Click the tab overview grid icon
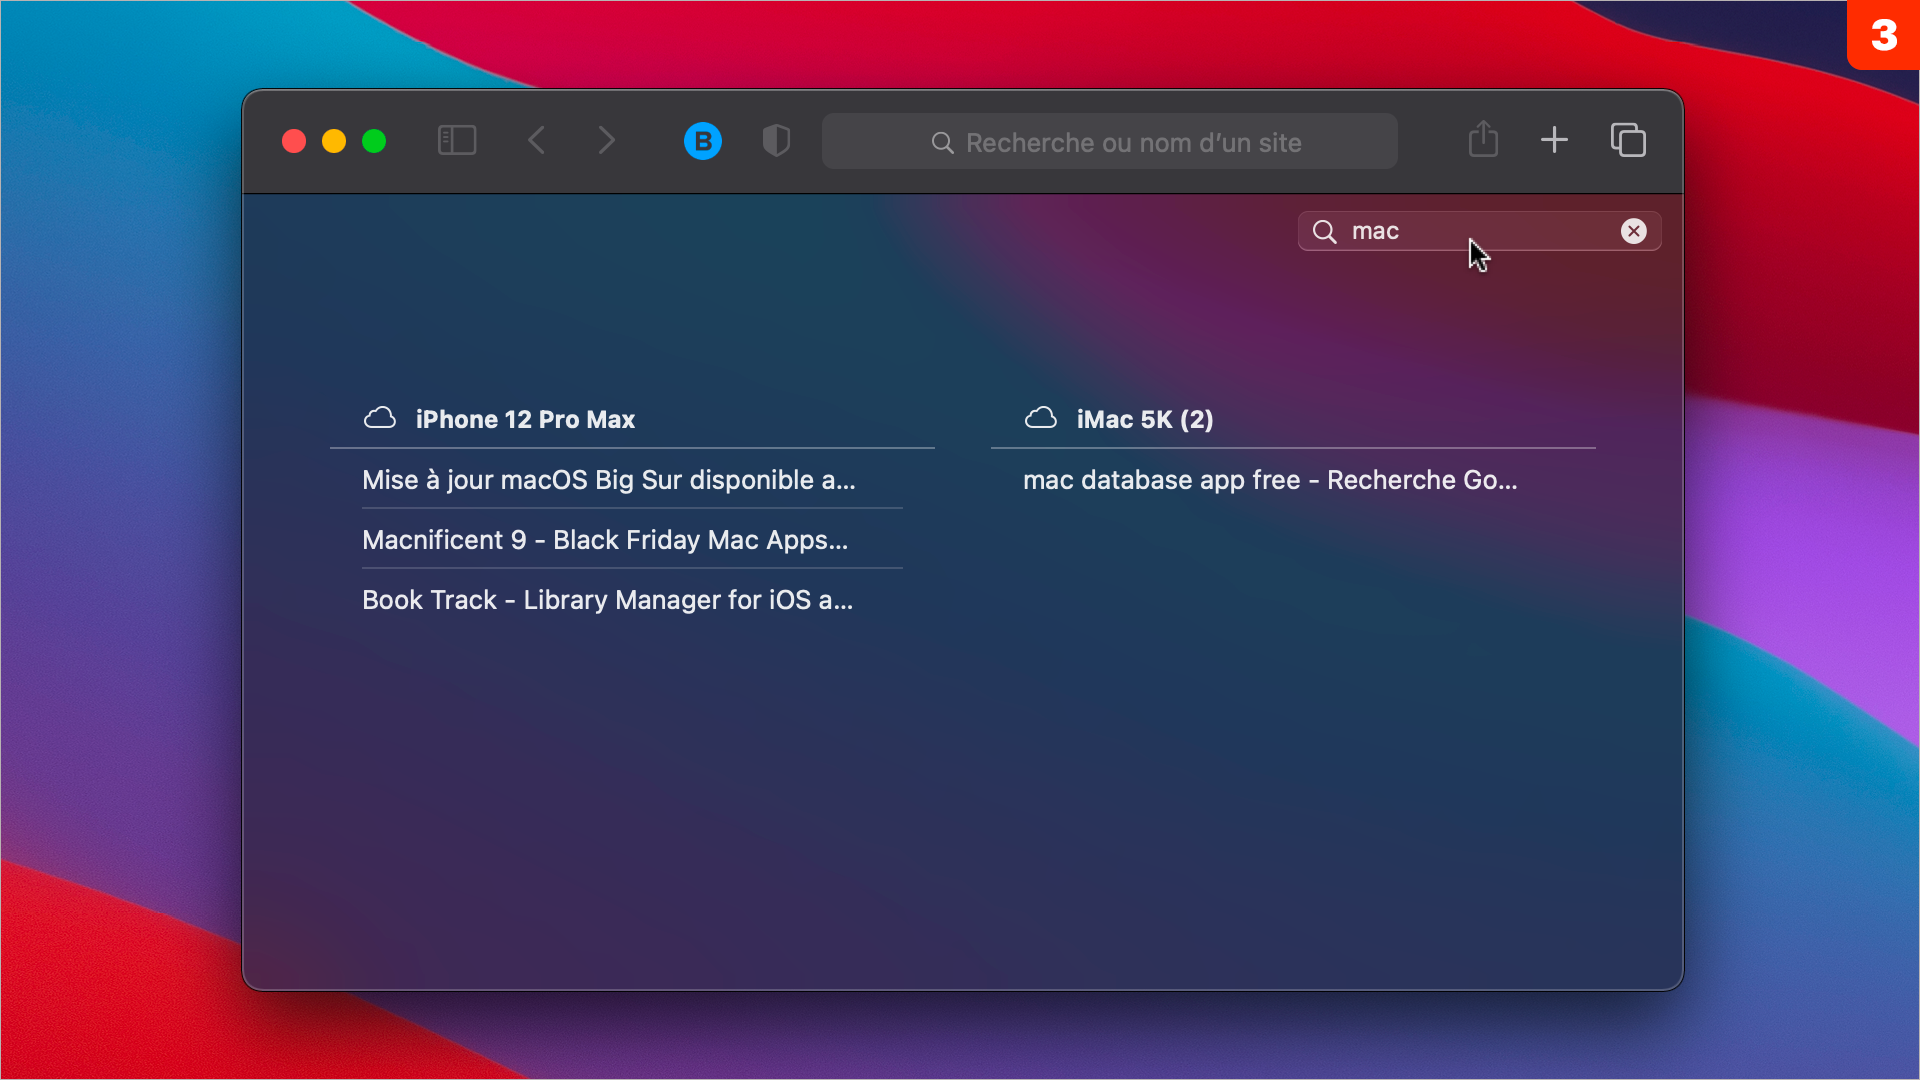The width and height of the screenshot is (1920, 1080). click(1629, 141)
